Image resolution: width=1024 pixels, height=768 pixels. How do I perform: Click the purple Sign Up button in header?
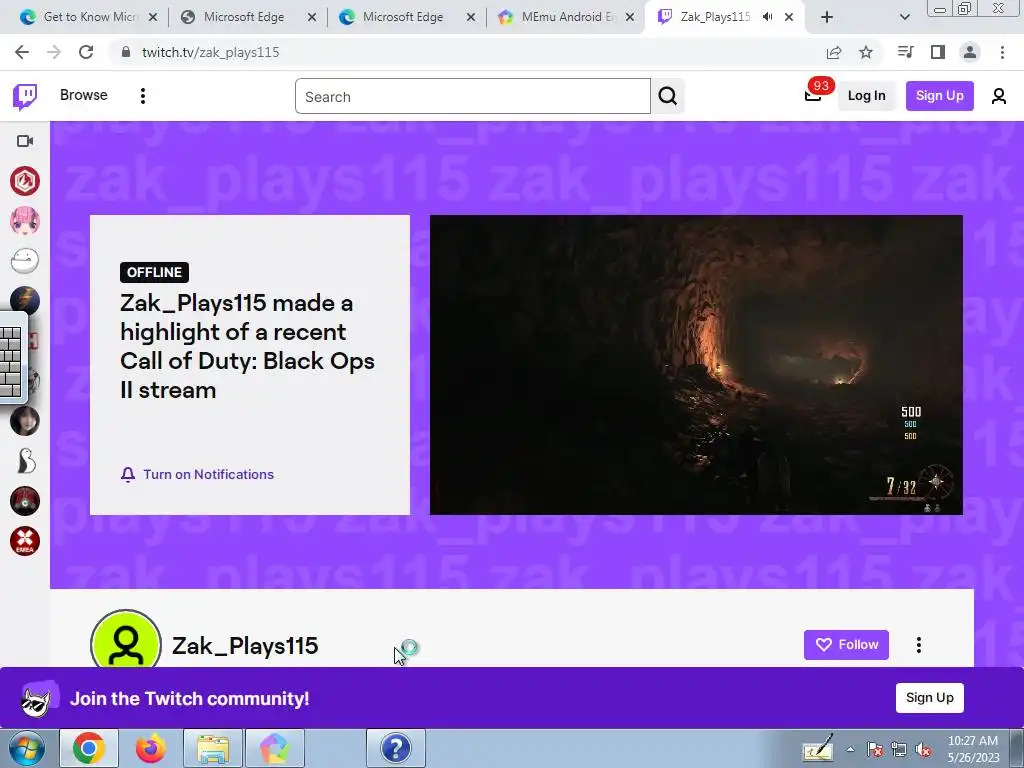(x=939, y=95)
